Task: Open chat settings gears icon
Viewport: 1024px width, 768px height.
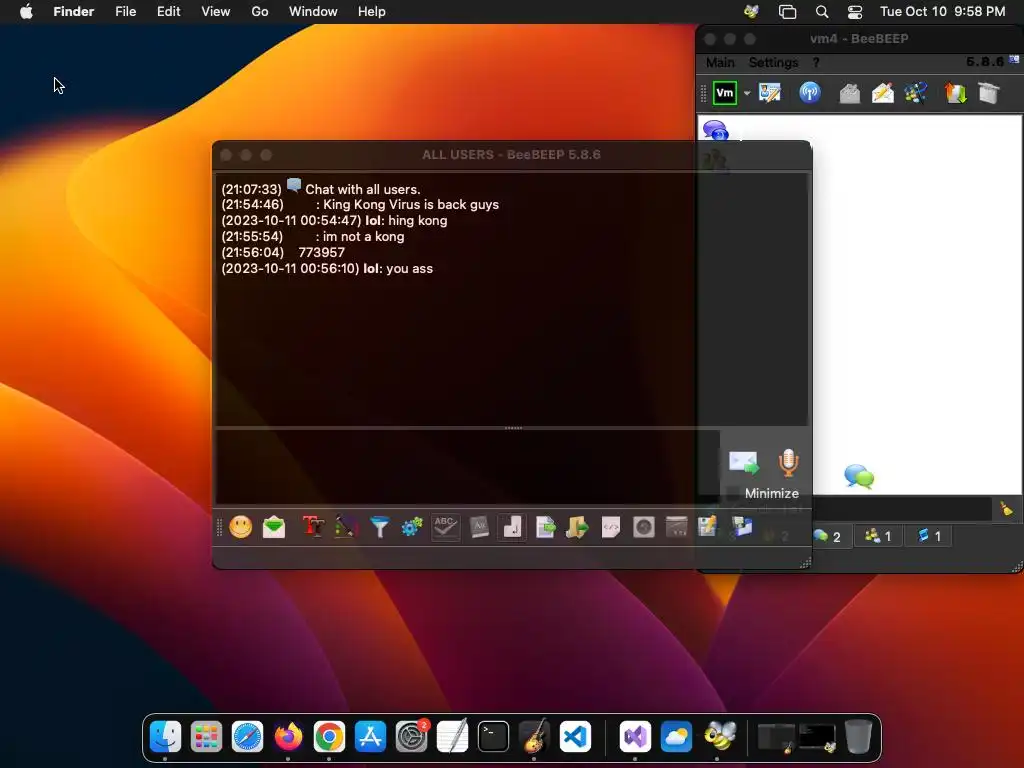Action: point(412,526)
